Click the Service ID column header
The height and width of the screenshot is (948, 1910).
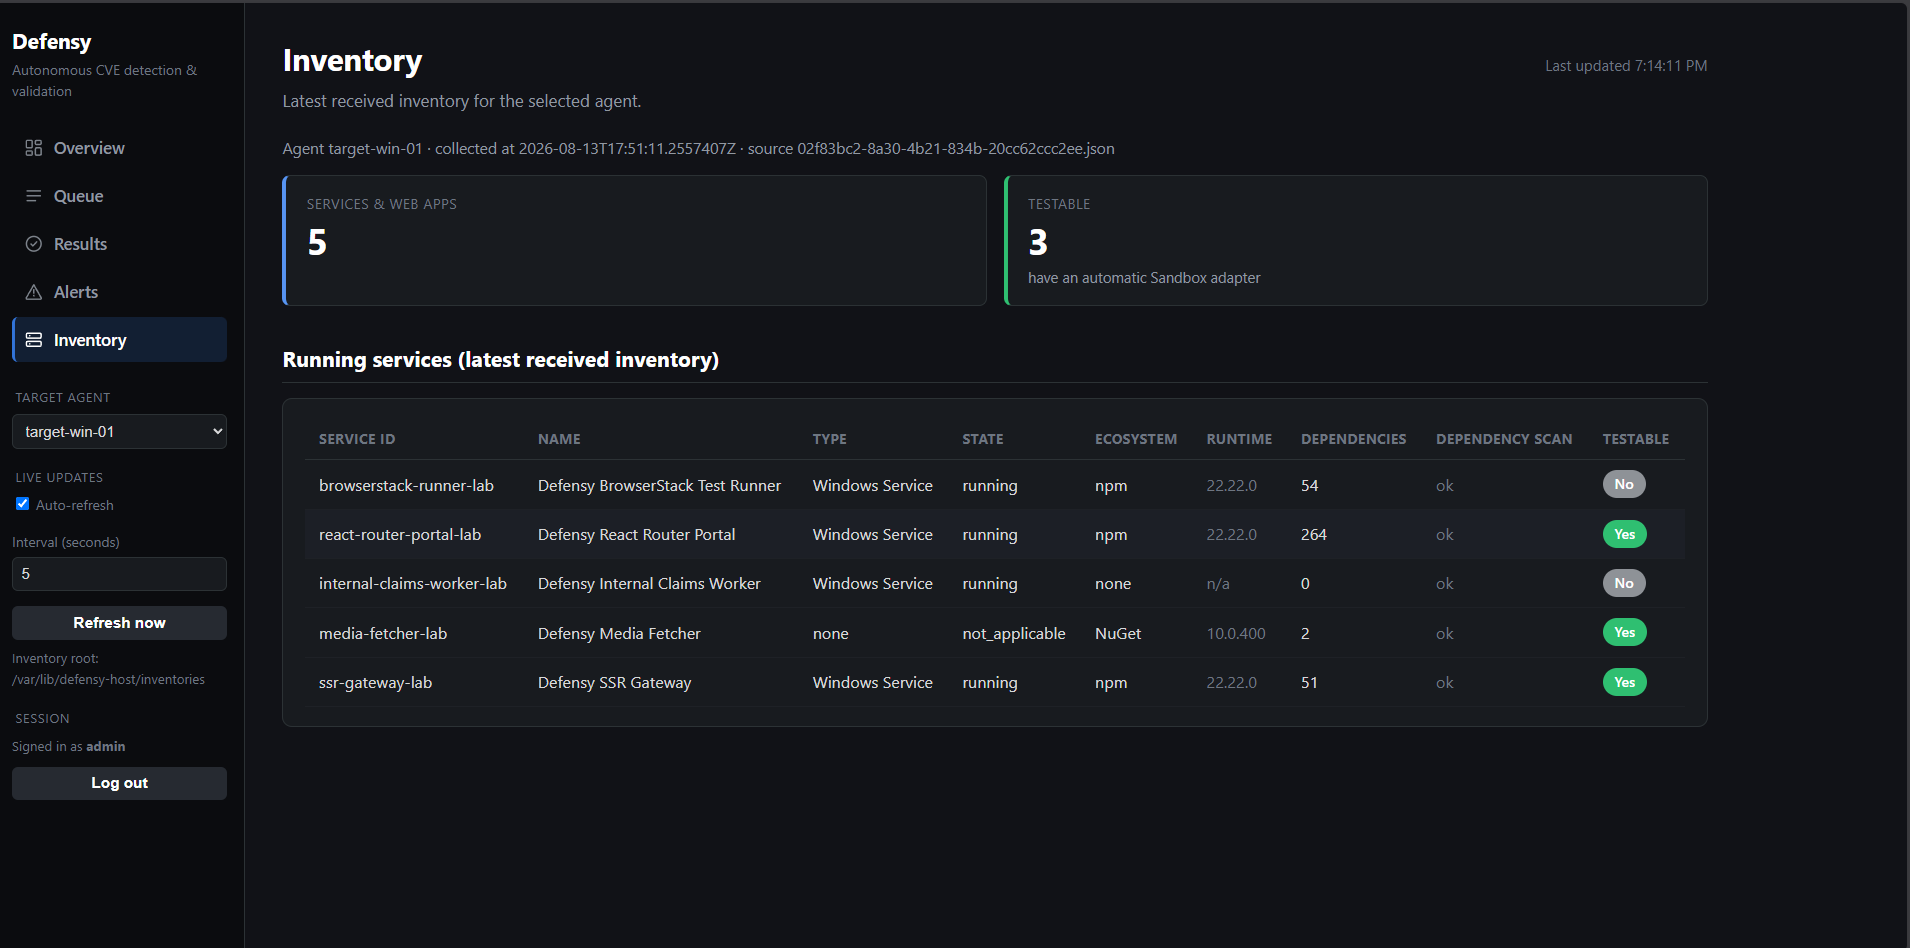pos(357,439)
